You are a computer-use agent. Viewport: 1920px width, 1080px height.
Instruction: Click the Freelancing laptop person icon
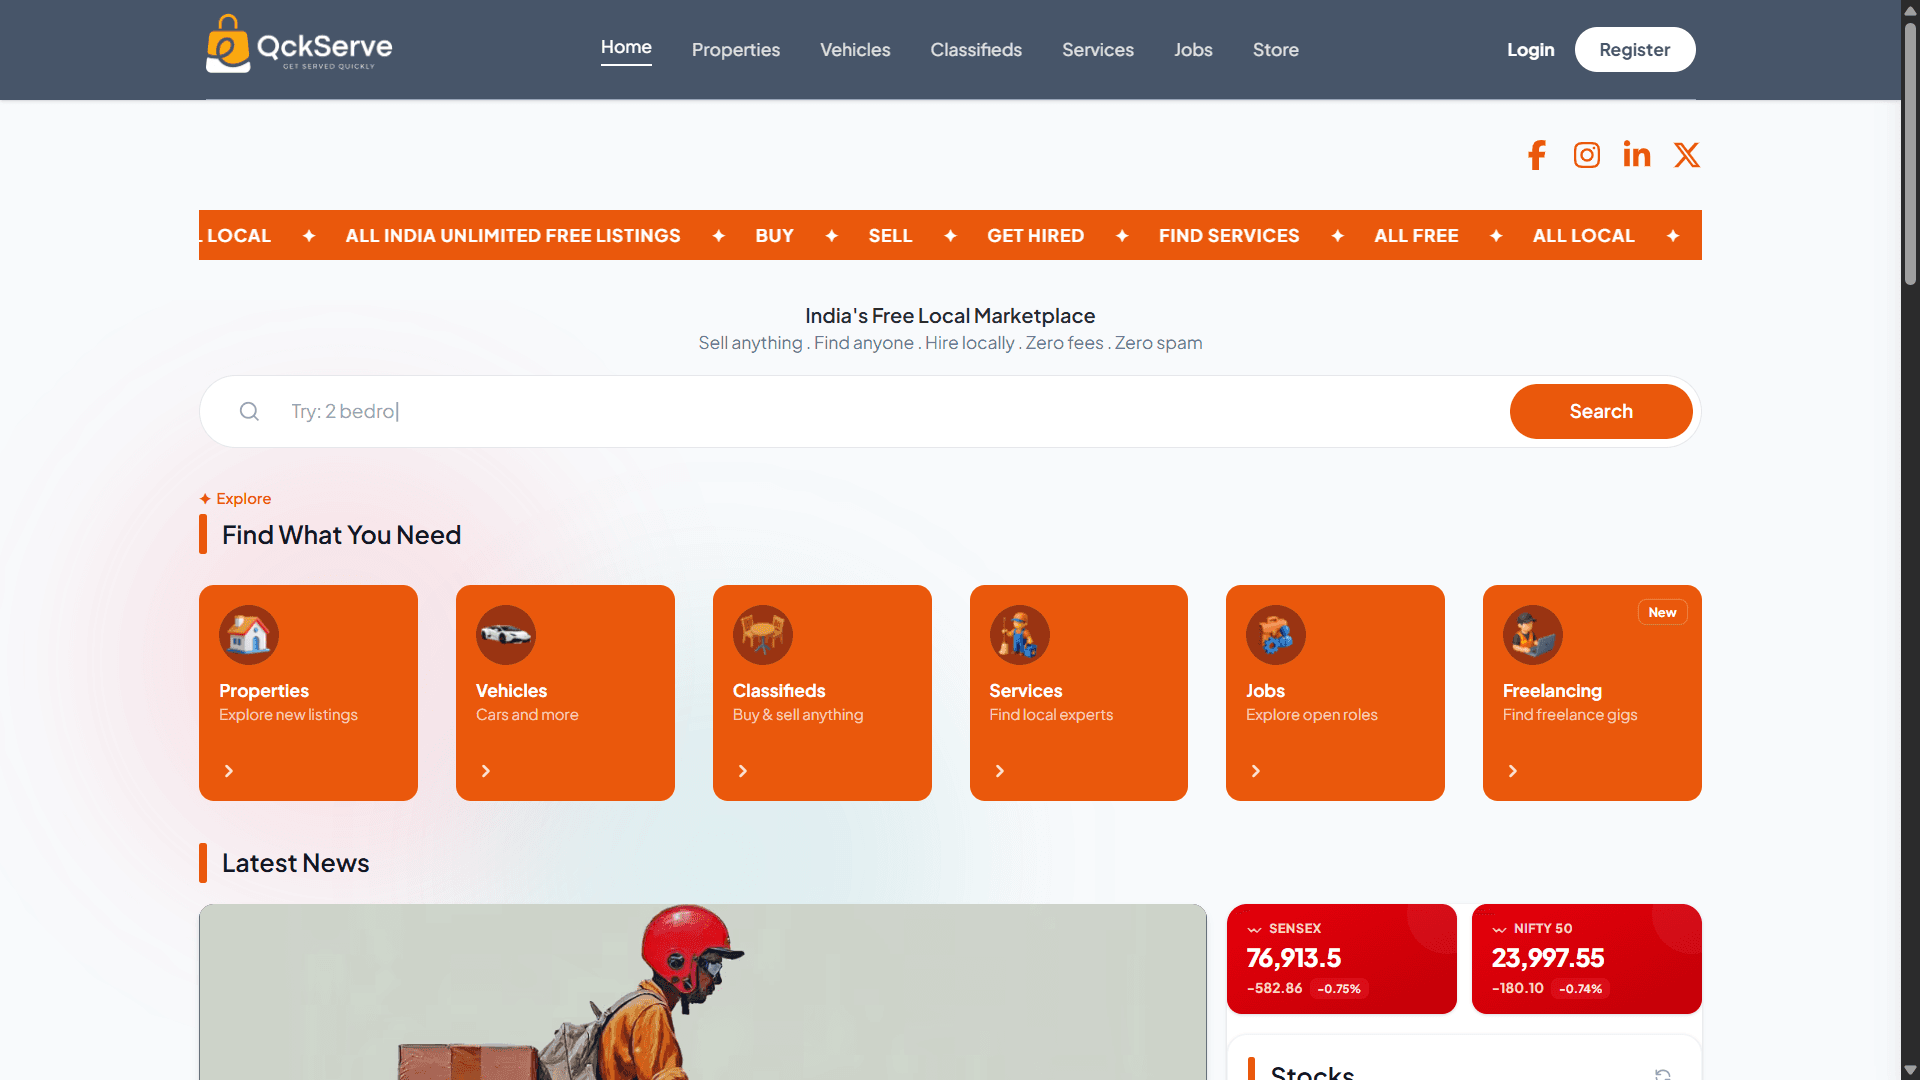(x=1533, y=635)
